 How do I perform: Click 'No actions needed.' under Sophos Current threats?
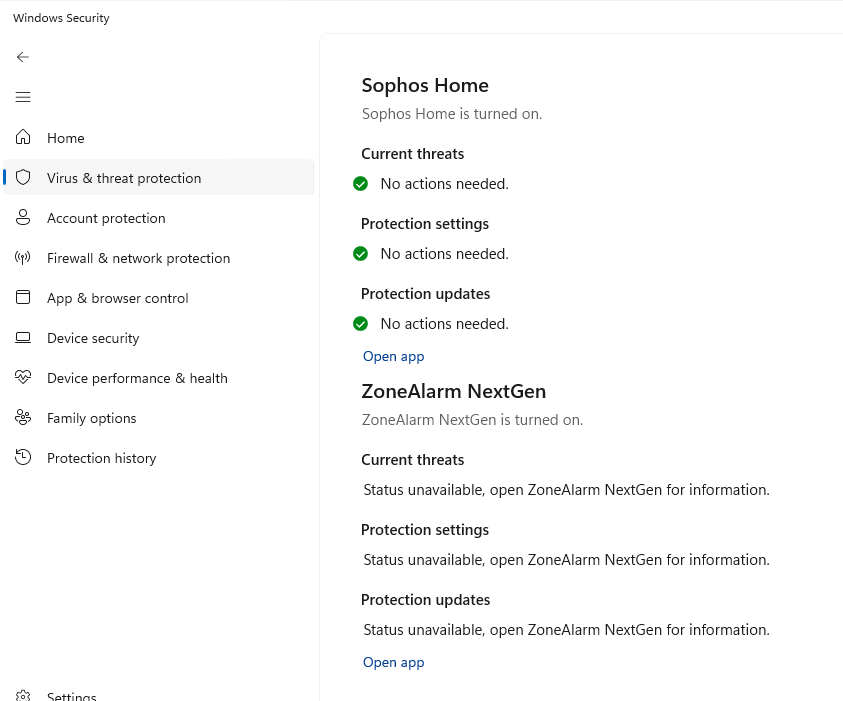[444, 184]
